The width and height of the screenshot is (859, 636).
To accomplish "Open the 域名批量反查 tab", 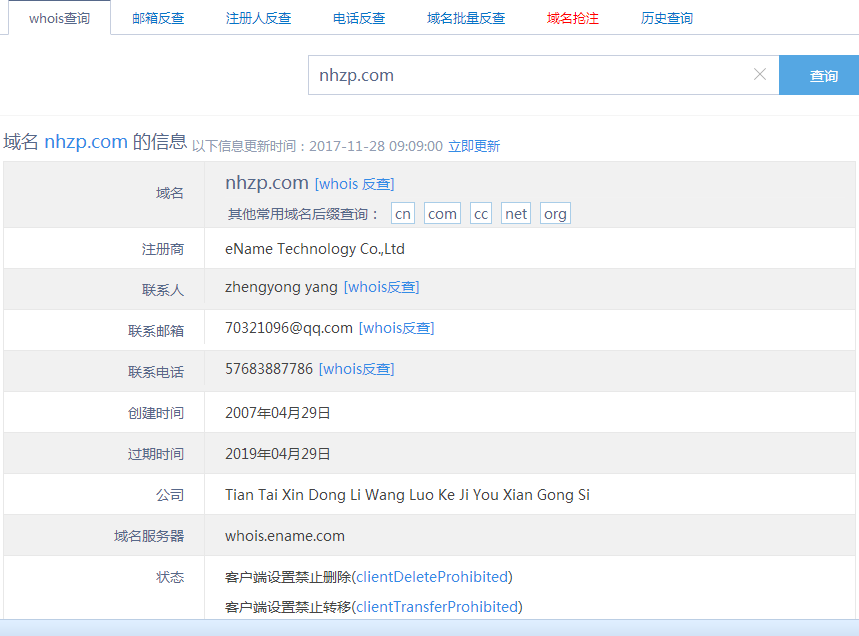I will (x=466, y=17).
